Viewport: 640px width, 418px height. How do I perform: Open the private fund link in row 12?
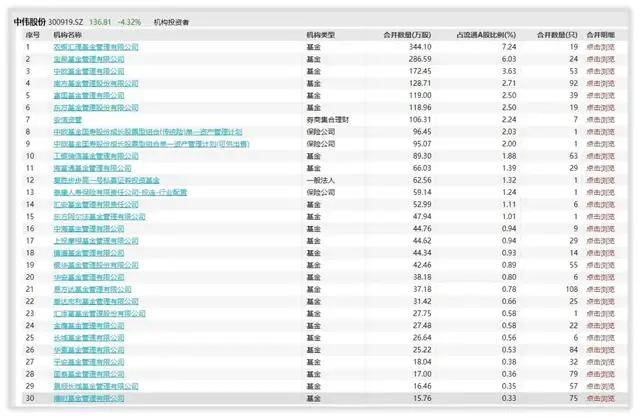pyautogui.click(x=107, y=180)
